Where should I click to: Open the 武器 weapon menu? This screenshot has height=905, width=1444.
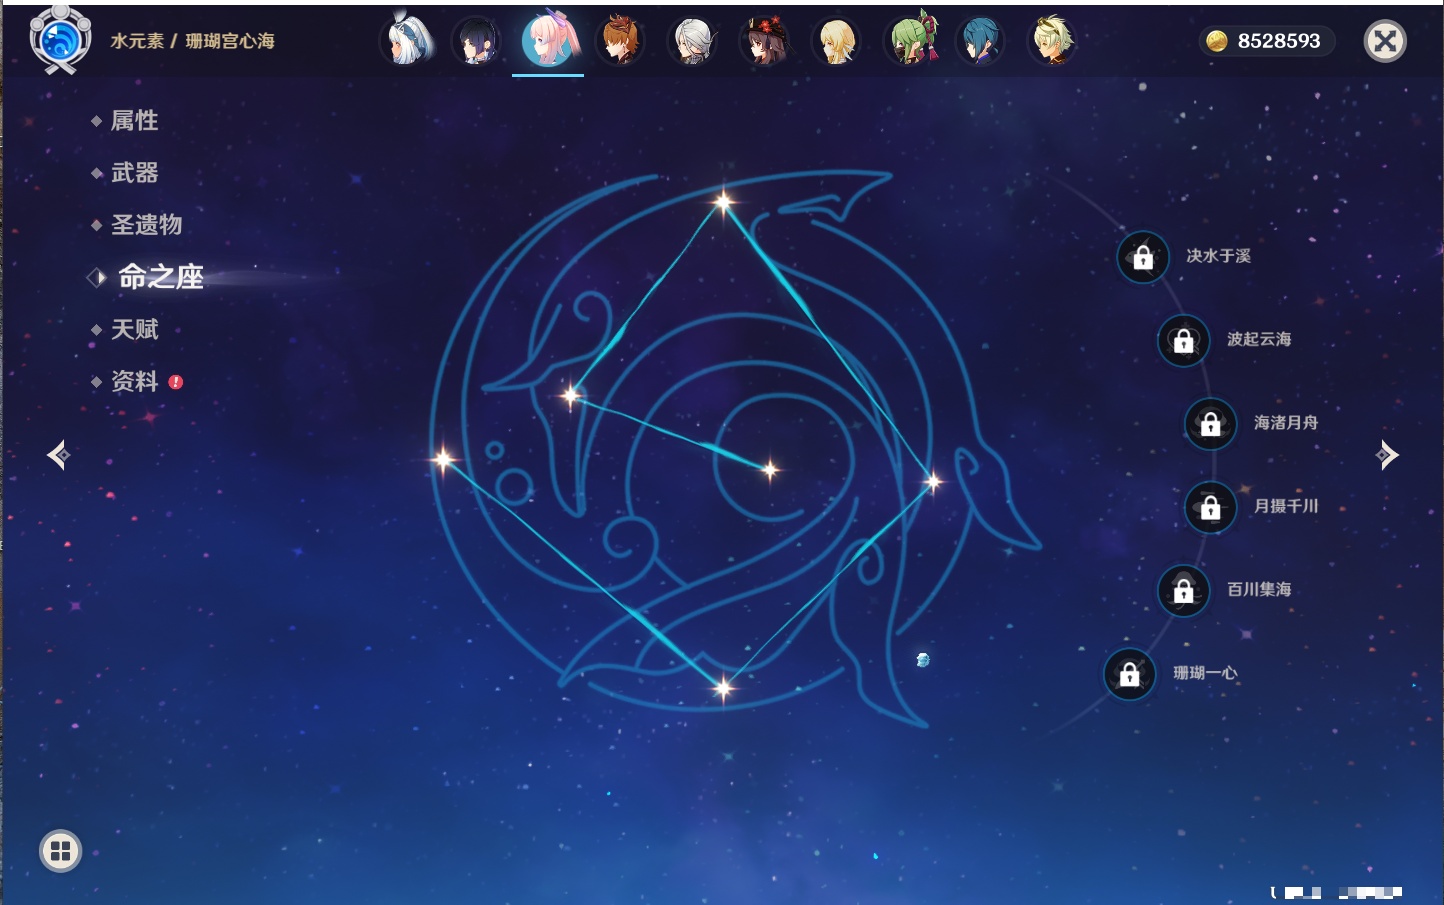click(x=134, y=173)
